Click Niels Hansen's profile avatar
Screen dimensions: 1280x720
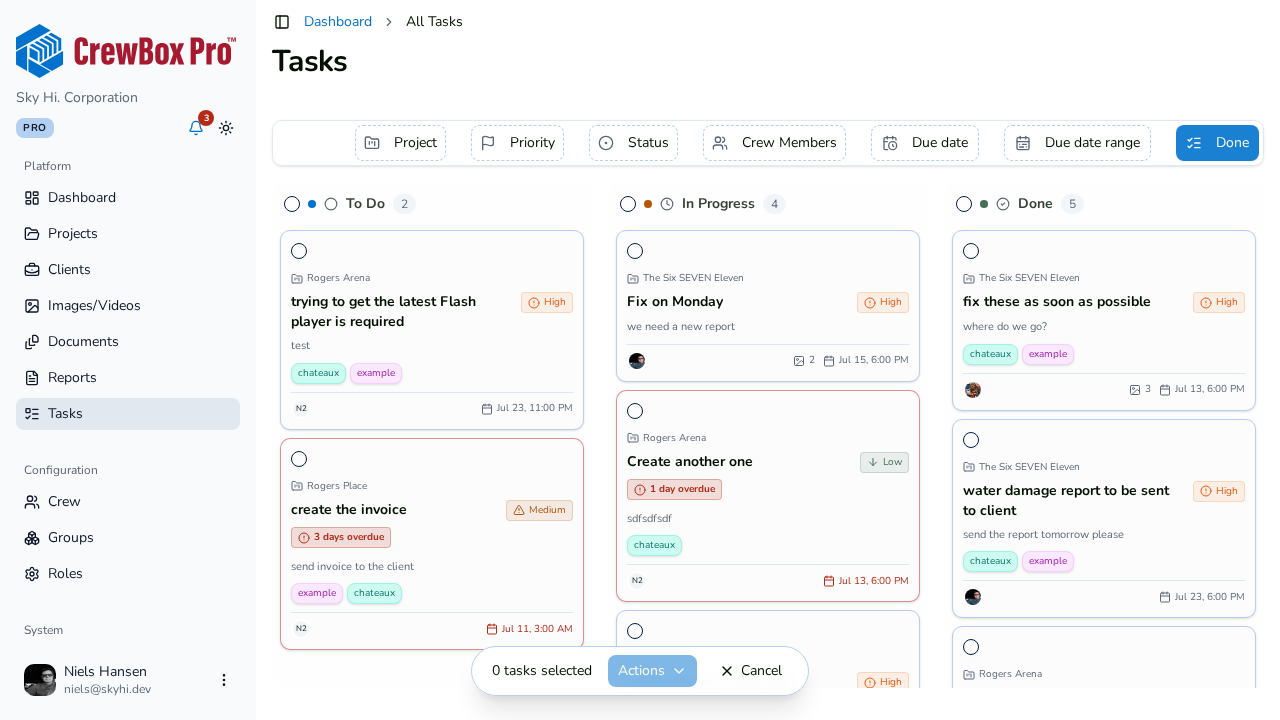[40, 680]
